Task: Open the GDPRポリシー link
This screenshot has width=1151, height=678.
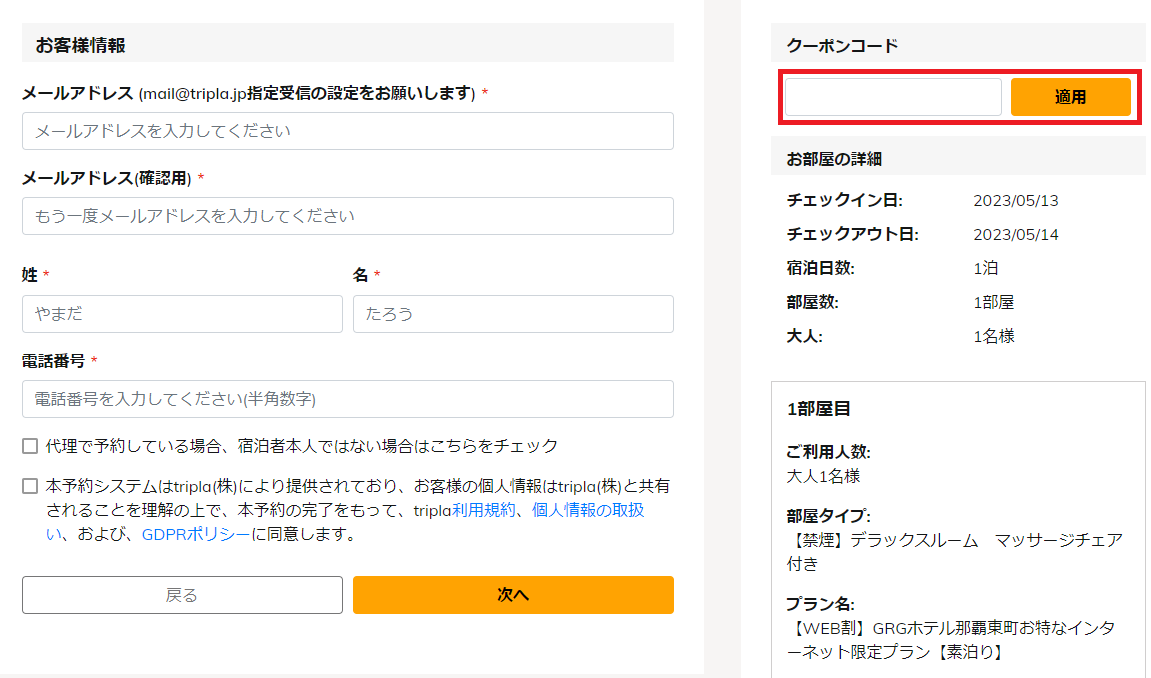Action: click(195, 534)
